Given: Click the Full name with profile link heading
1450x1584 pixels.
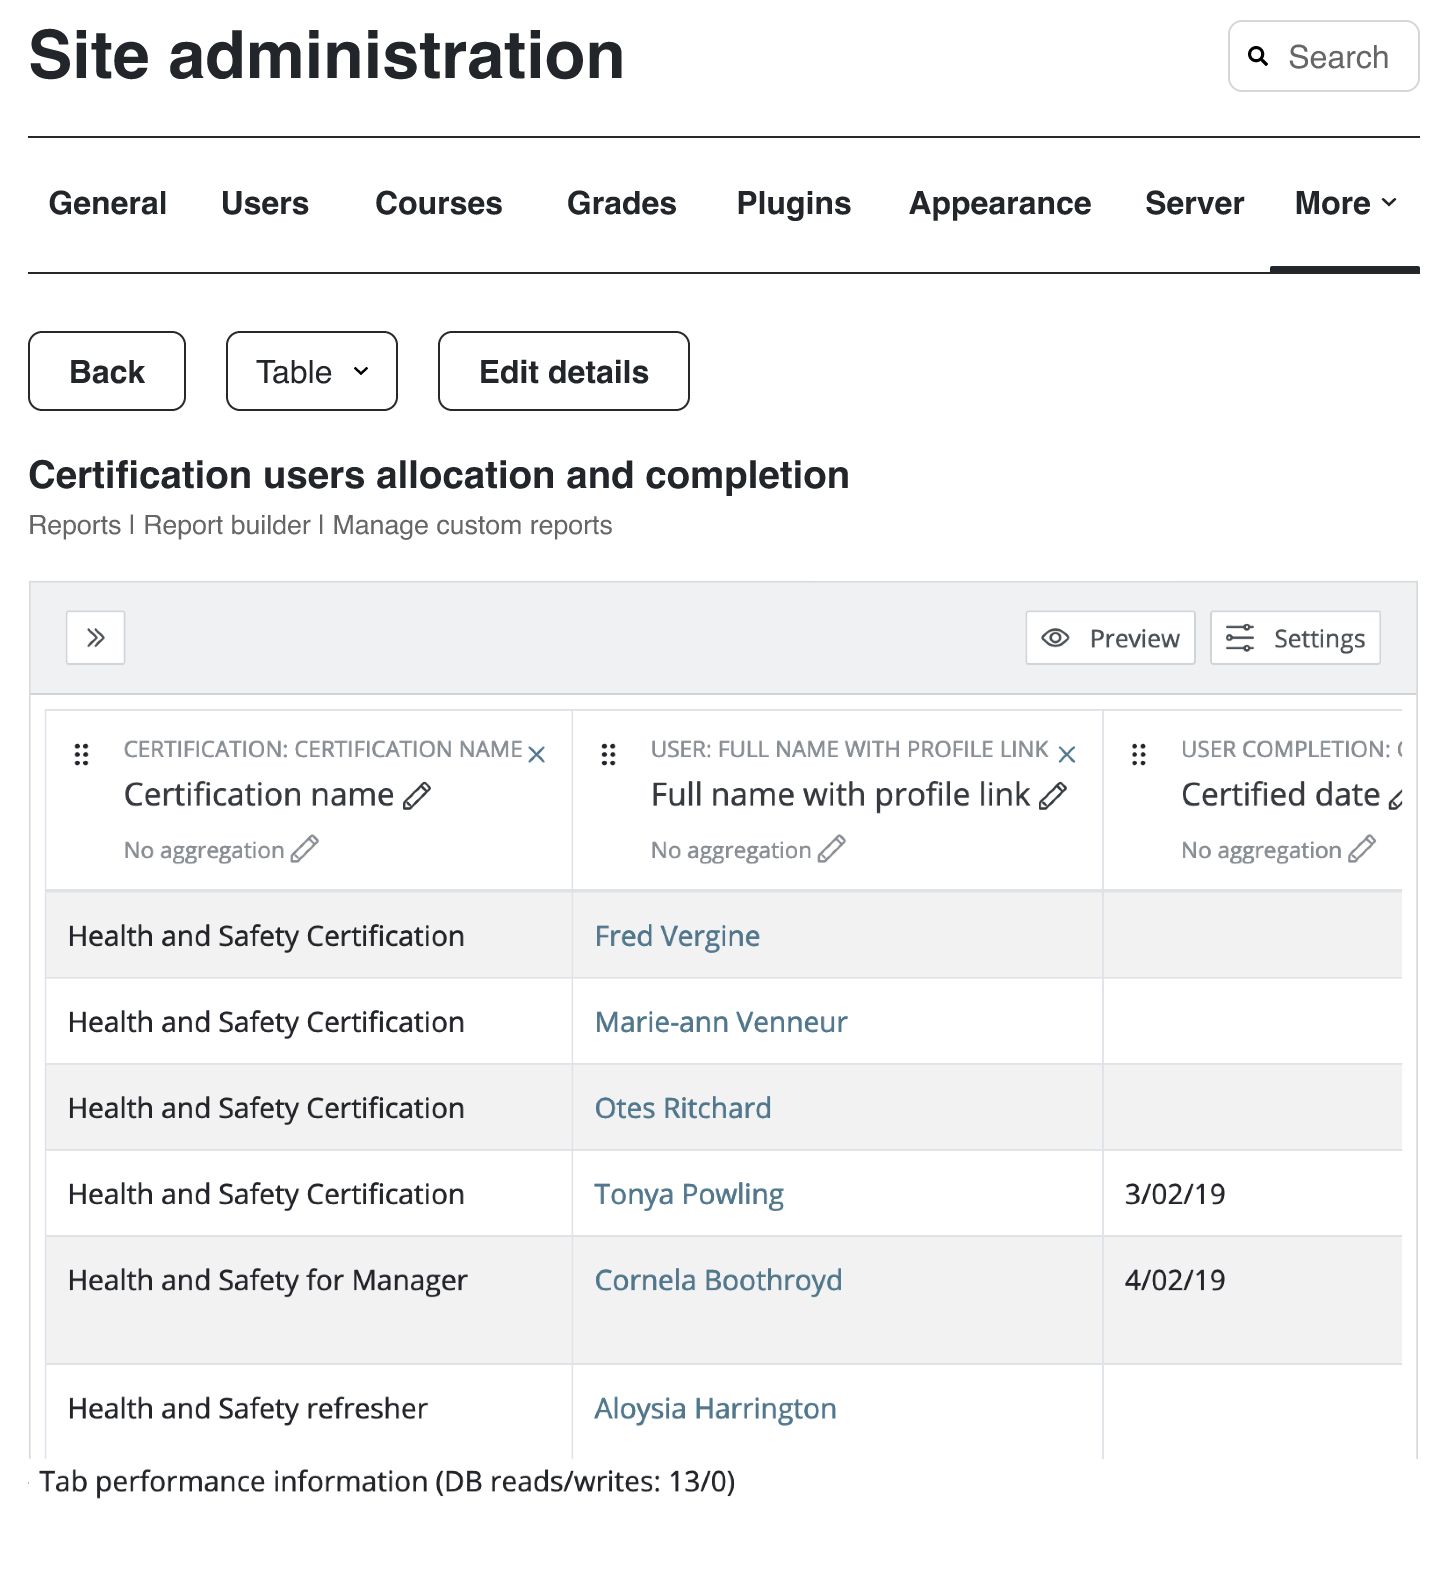Looking at the screenshot, I should tap(840, 795).
